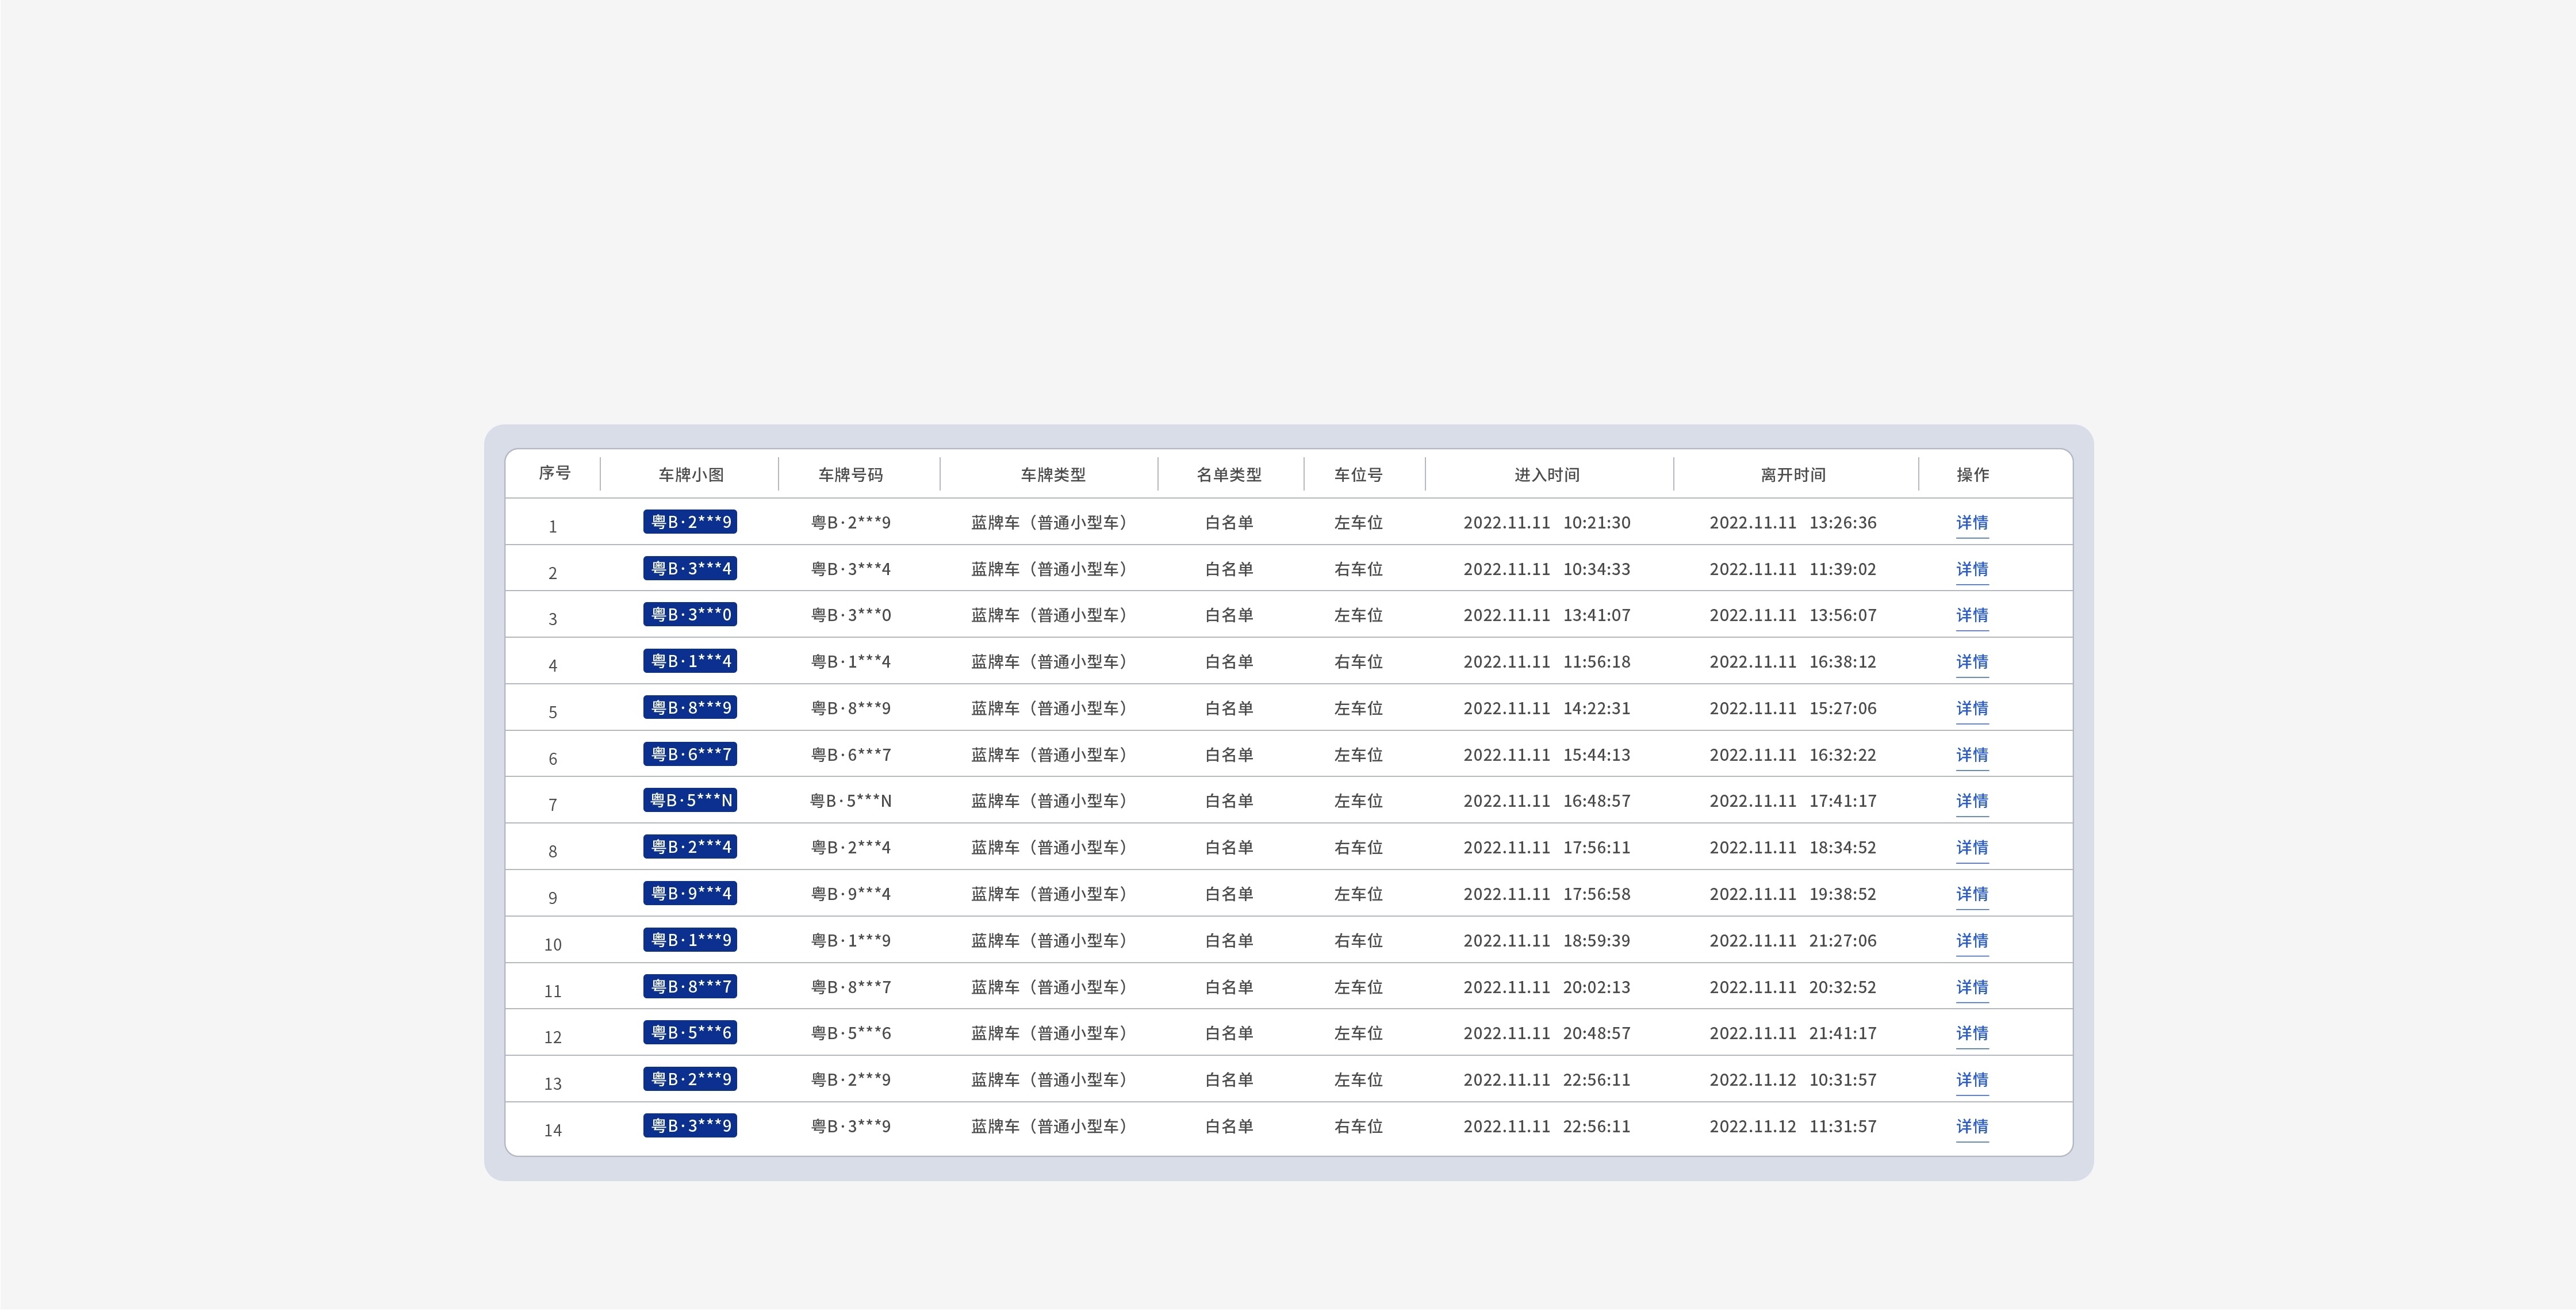Open 详情 link for row 14
Image resolution: width=2576 pixels, height=1310 pixels.
tap(1971, 1126)
